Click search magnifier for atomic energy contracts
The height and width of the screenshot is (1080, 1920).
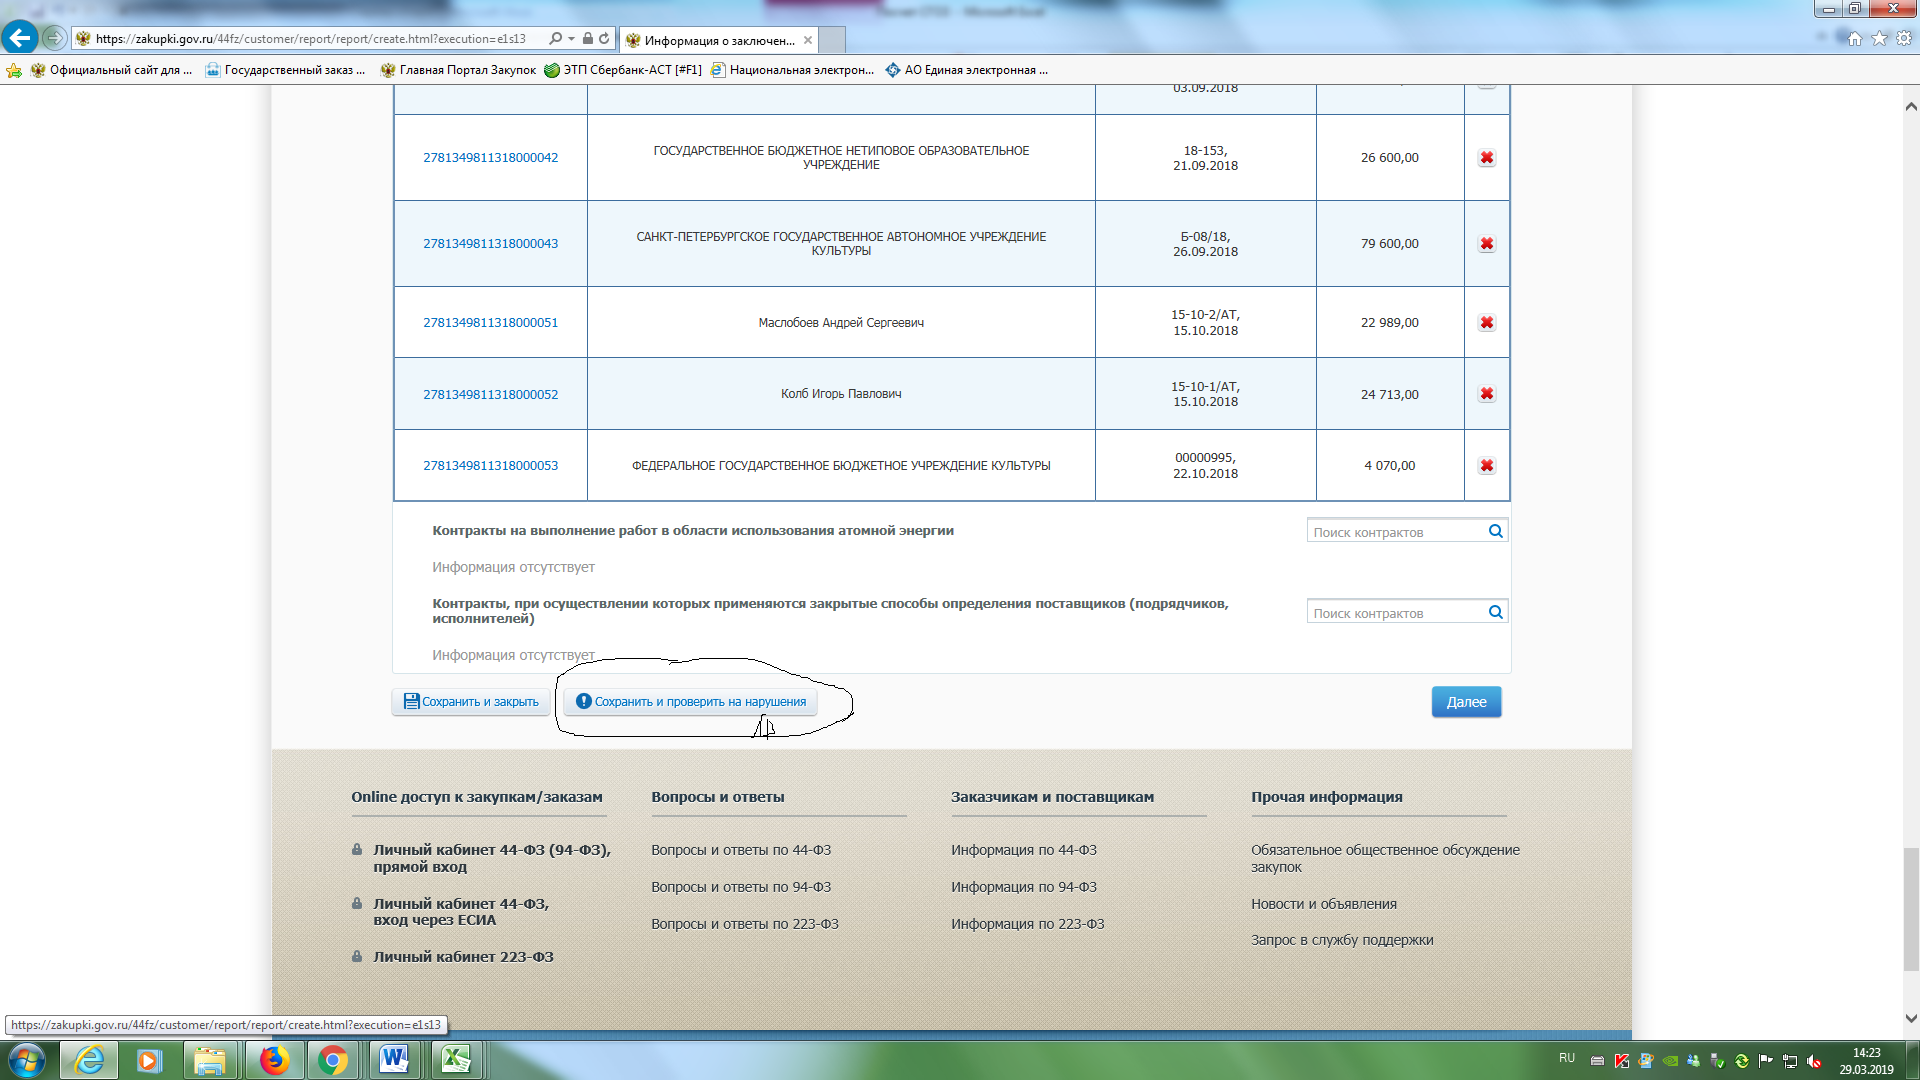(1495, 531)
